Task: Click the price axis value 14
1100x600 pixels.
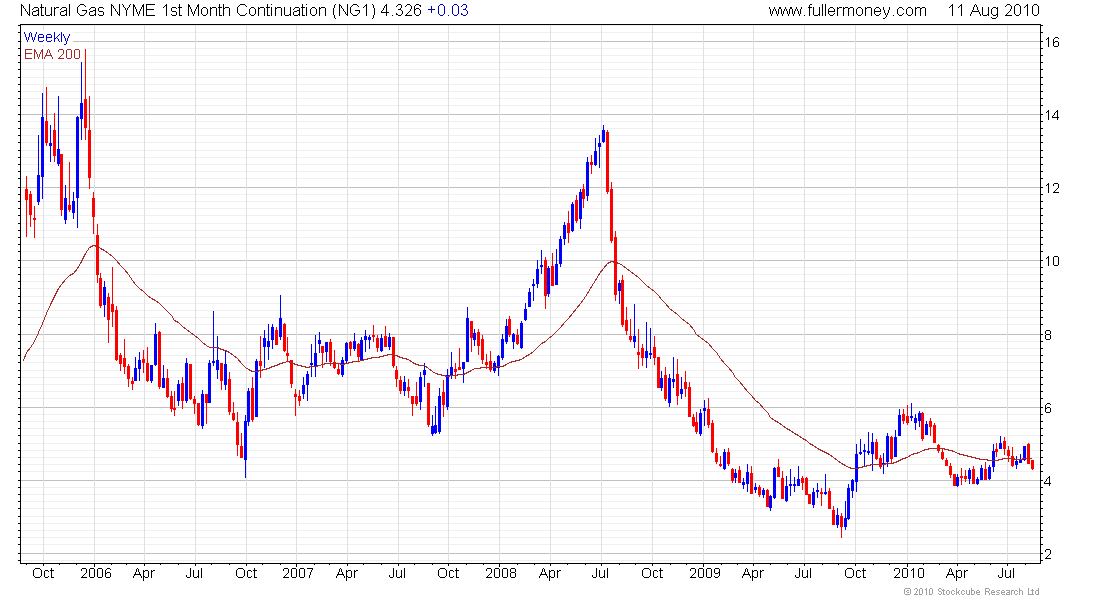Action: (1052, 115)
